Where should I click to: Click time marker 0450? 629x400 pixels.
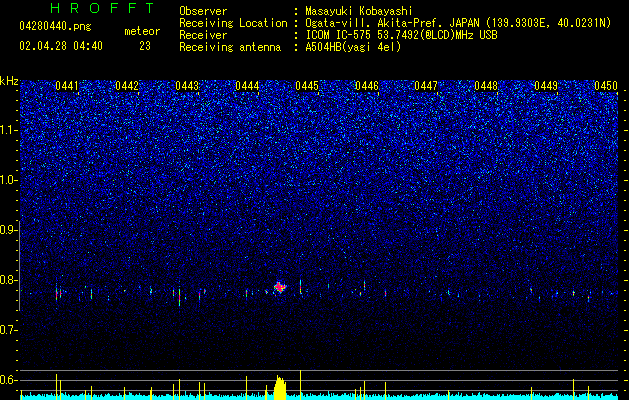tap(606, 86)
